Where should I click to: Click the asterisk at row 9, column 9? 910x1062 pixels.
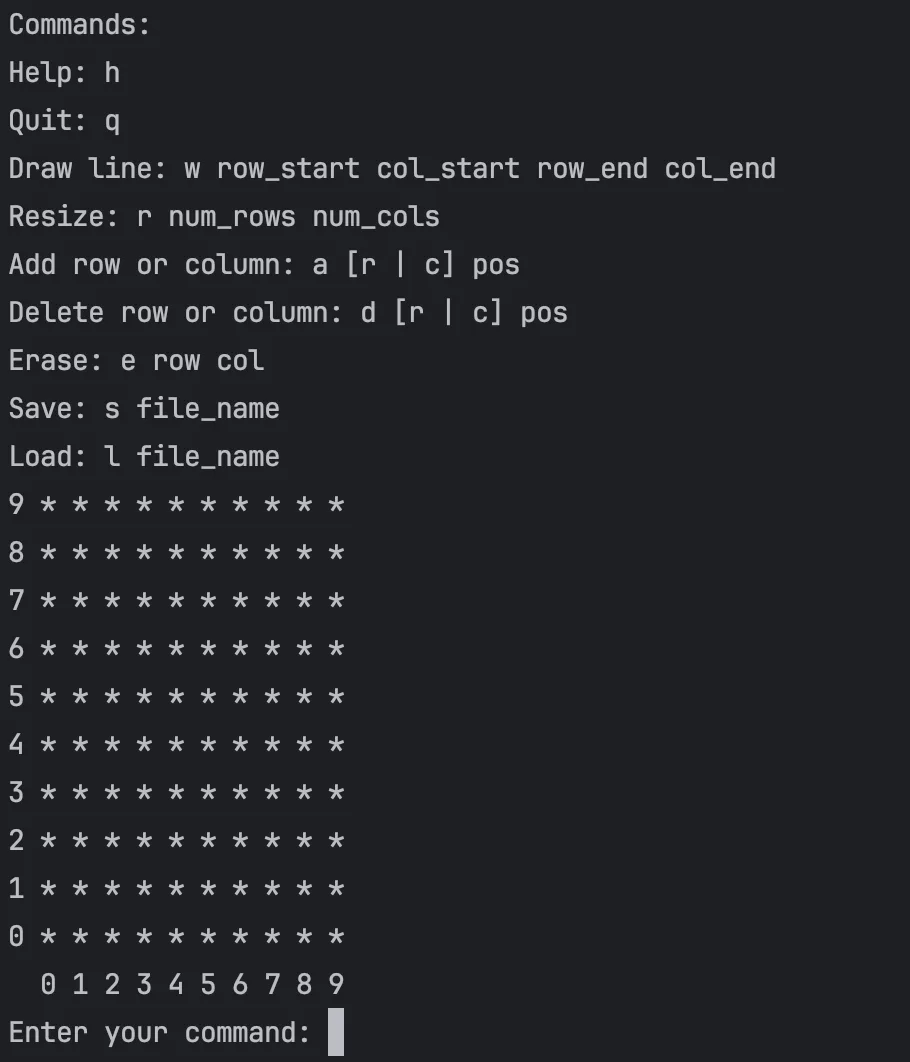(x=336, y=505)
